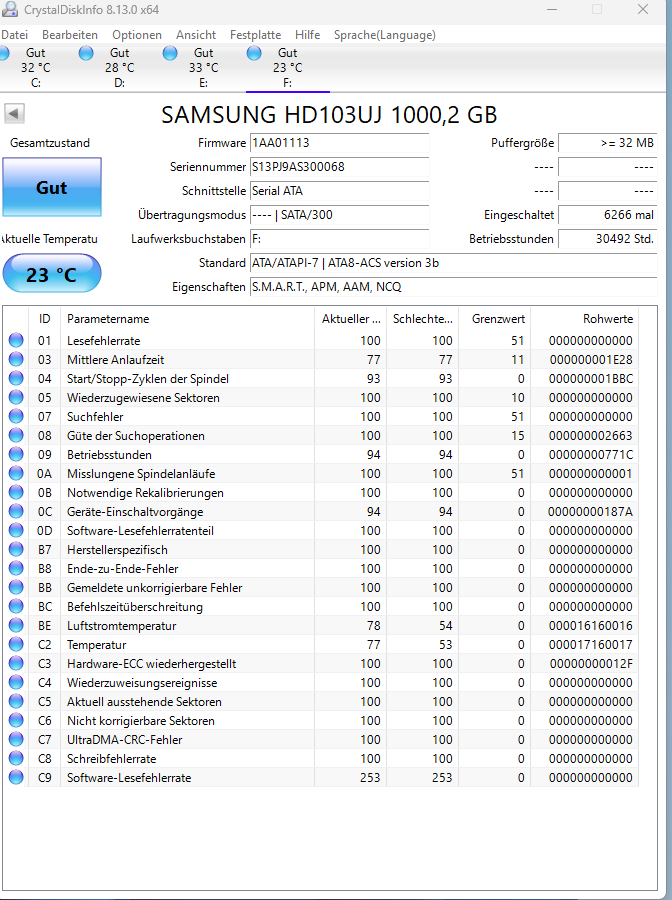Select drive F: health status icon
This screenshot has height=900, width=672.
click(254, 53)
